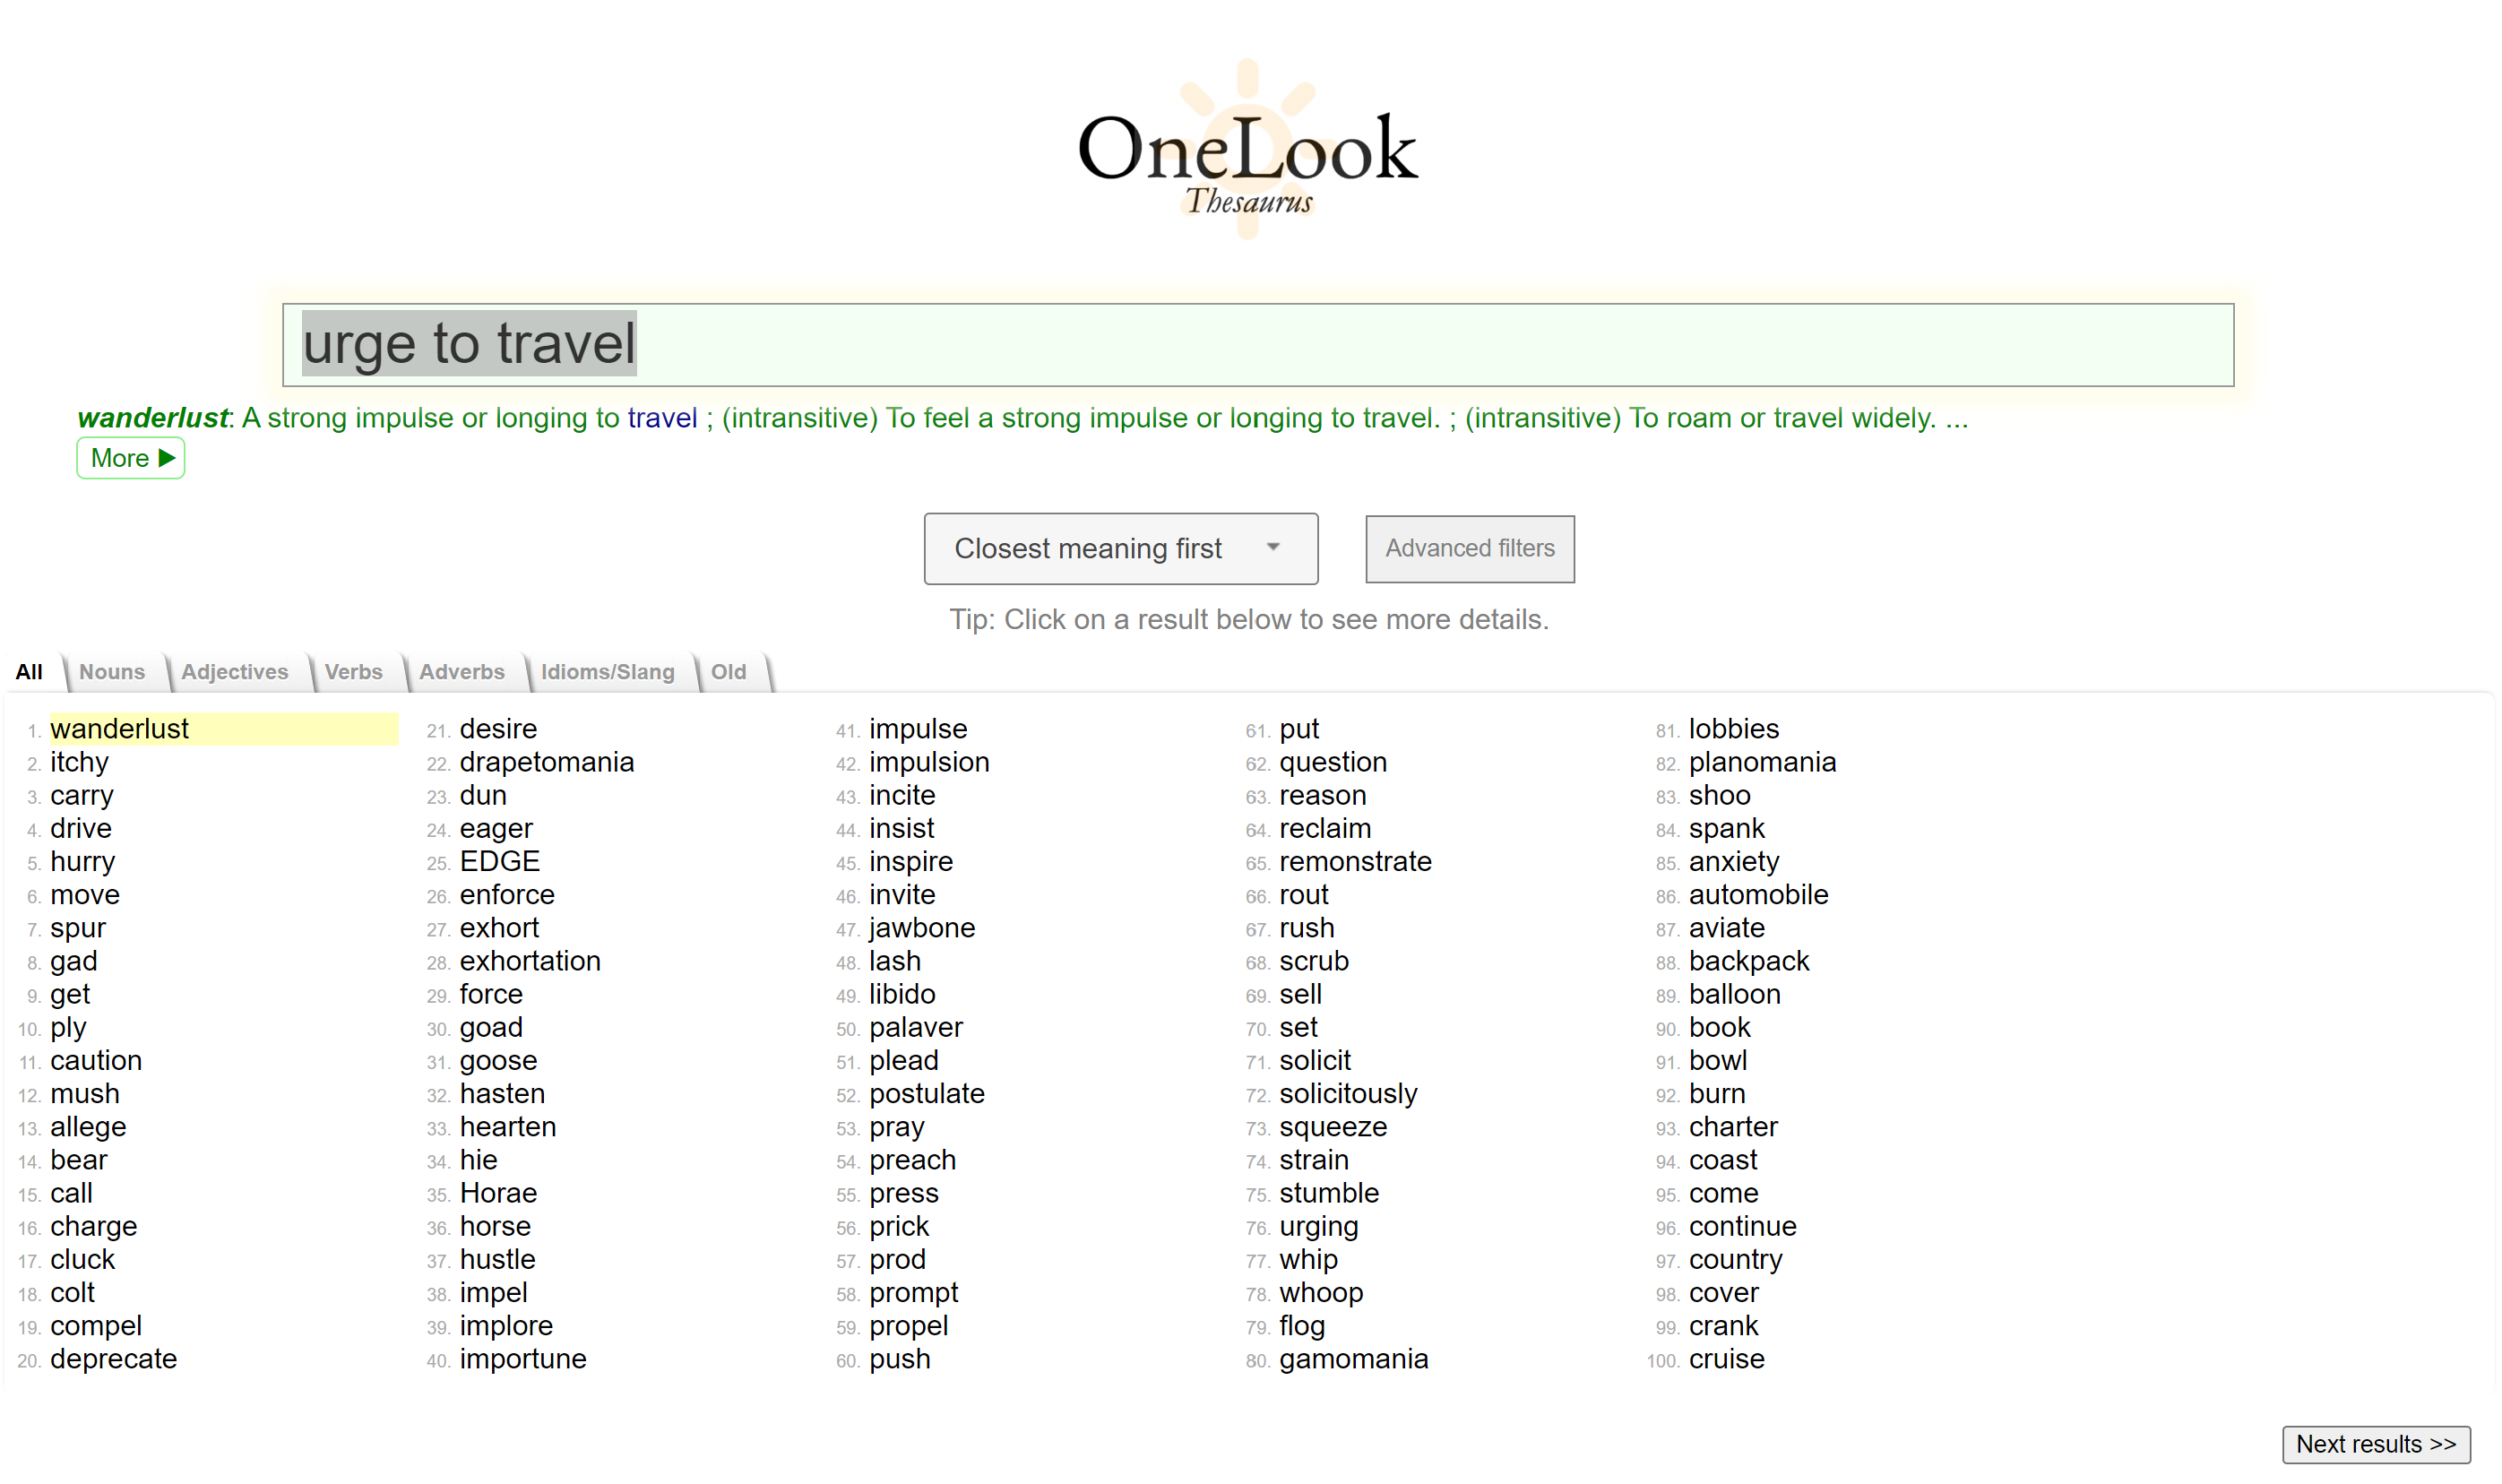Toggle the wanderlust highlighted result
Screen dimensions: 2502x1484
pyautogui.click(x=118, y=726)
